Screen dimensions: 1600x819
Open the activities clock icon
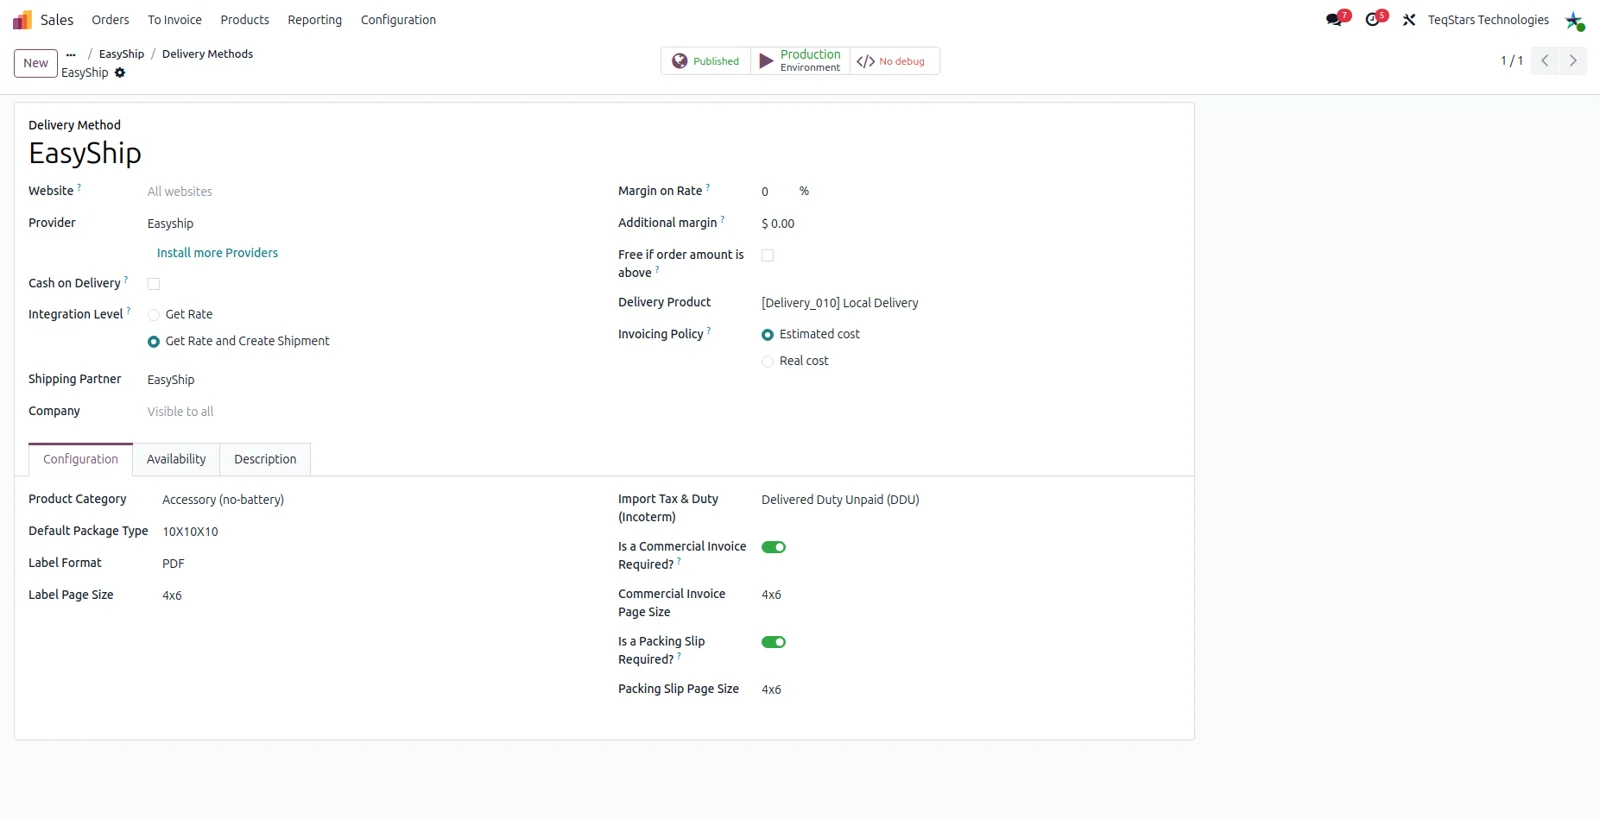coord(1375,19)
